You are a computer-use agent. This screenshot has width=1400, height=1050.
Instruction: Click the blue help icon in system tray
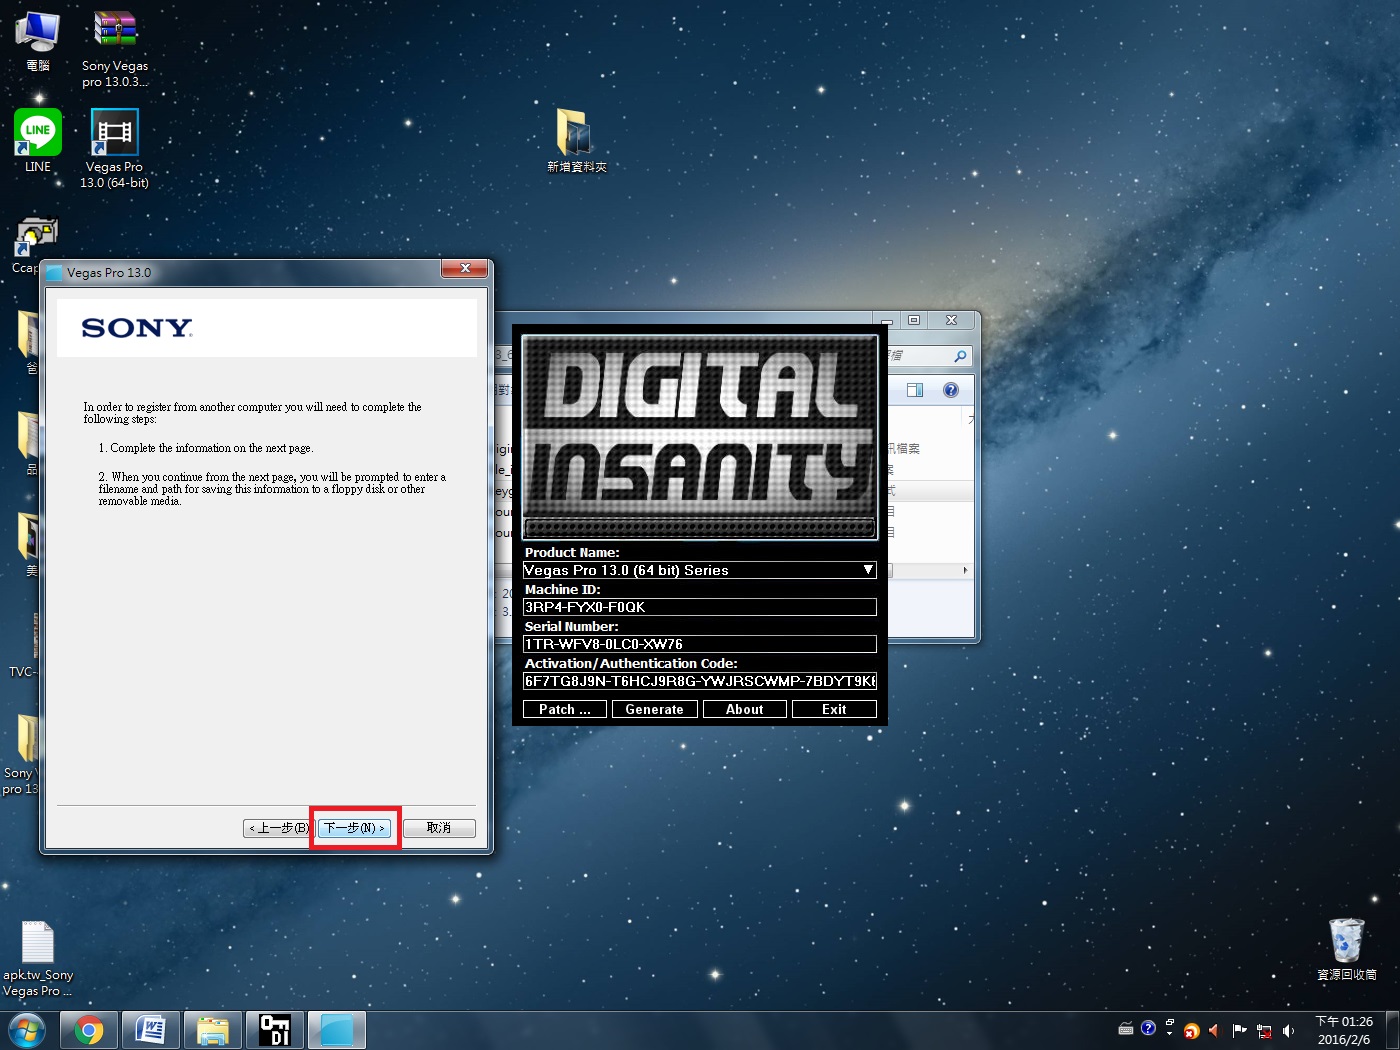pos(1148,1028)
